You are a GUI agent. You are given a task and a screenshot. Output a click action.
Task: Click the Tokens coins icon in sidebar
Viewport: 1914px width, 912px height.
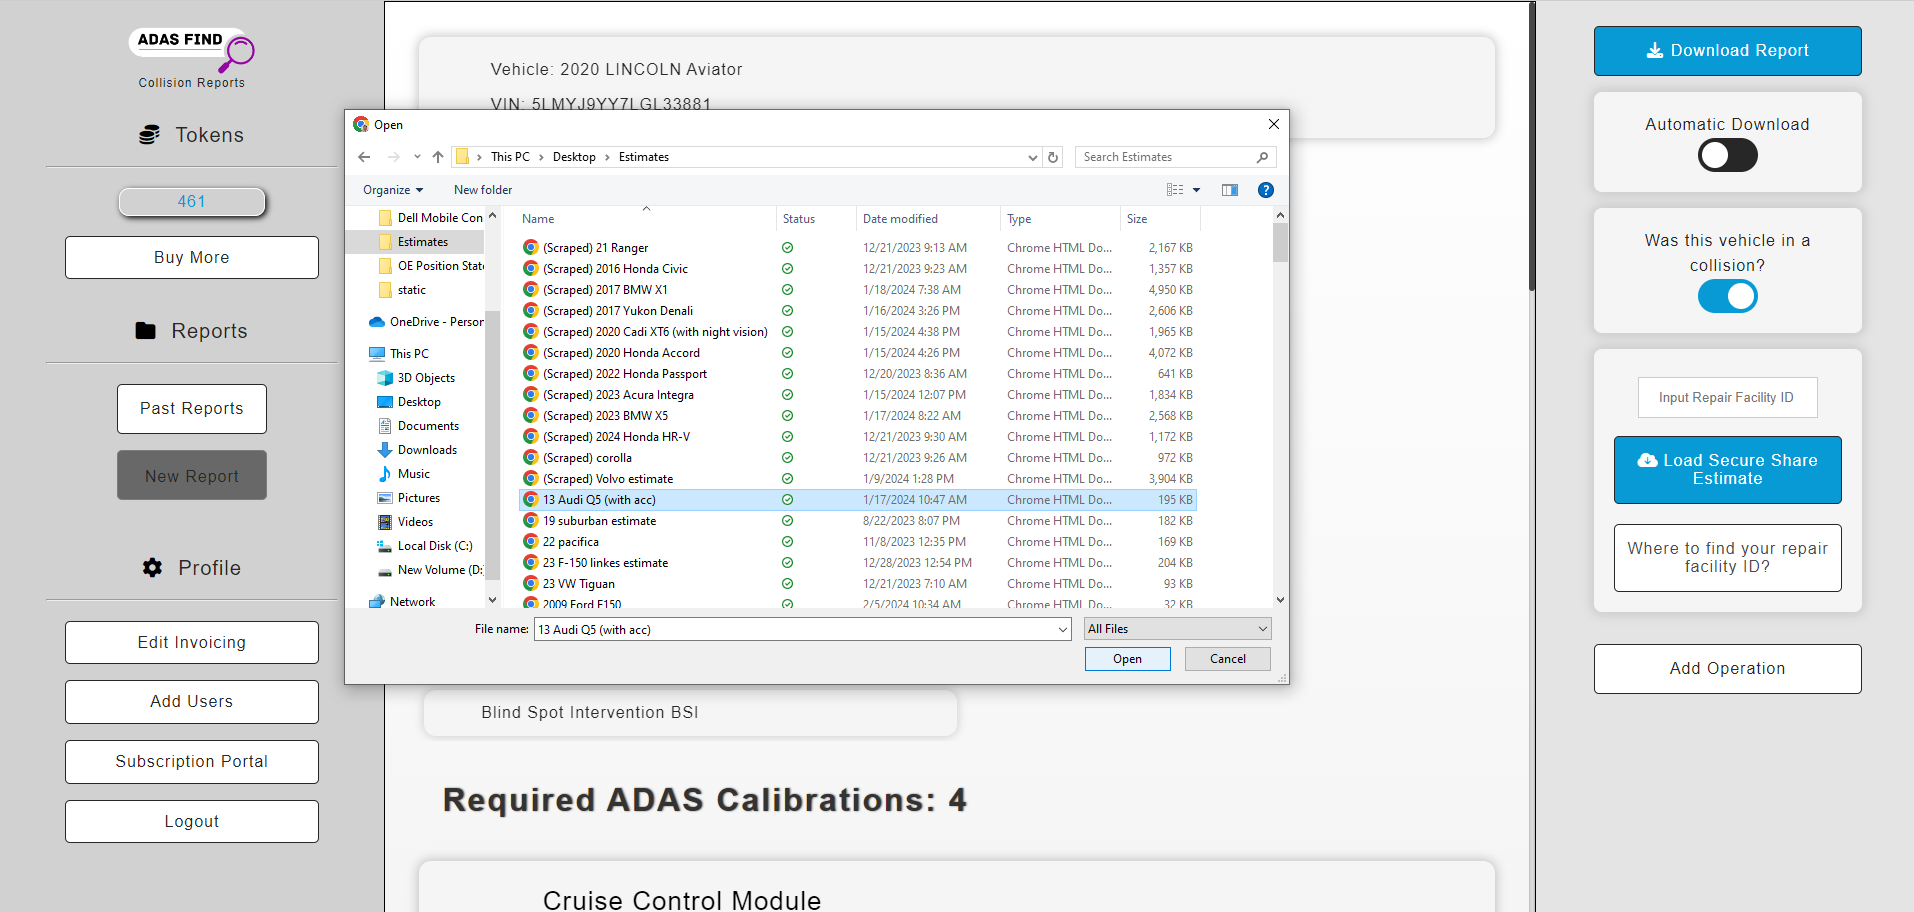[x=150, y=134]
